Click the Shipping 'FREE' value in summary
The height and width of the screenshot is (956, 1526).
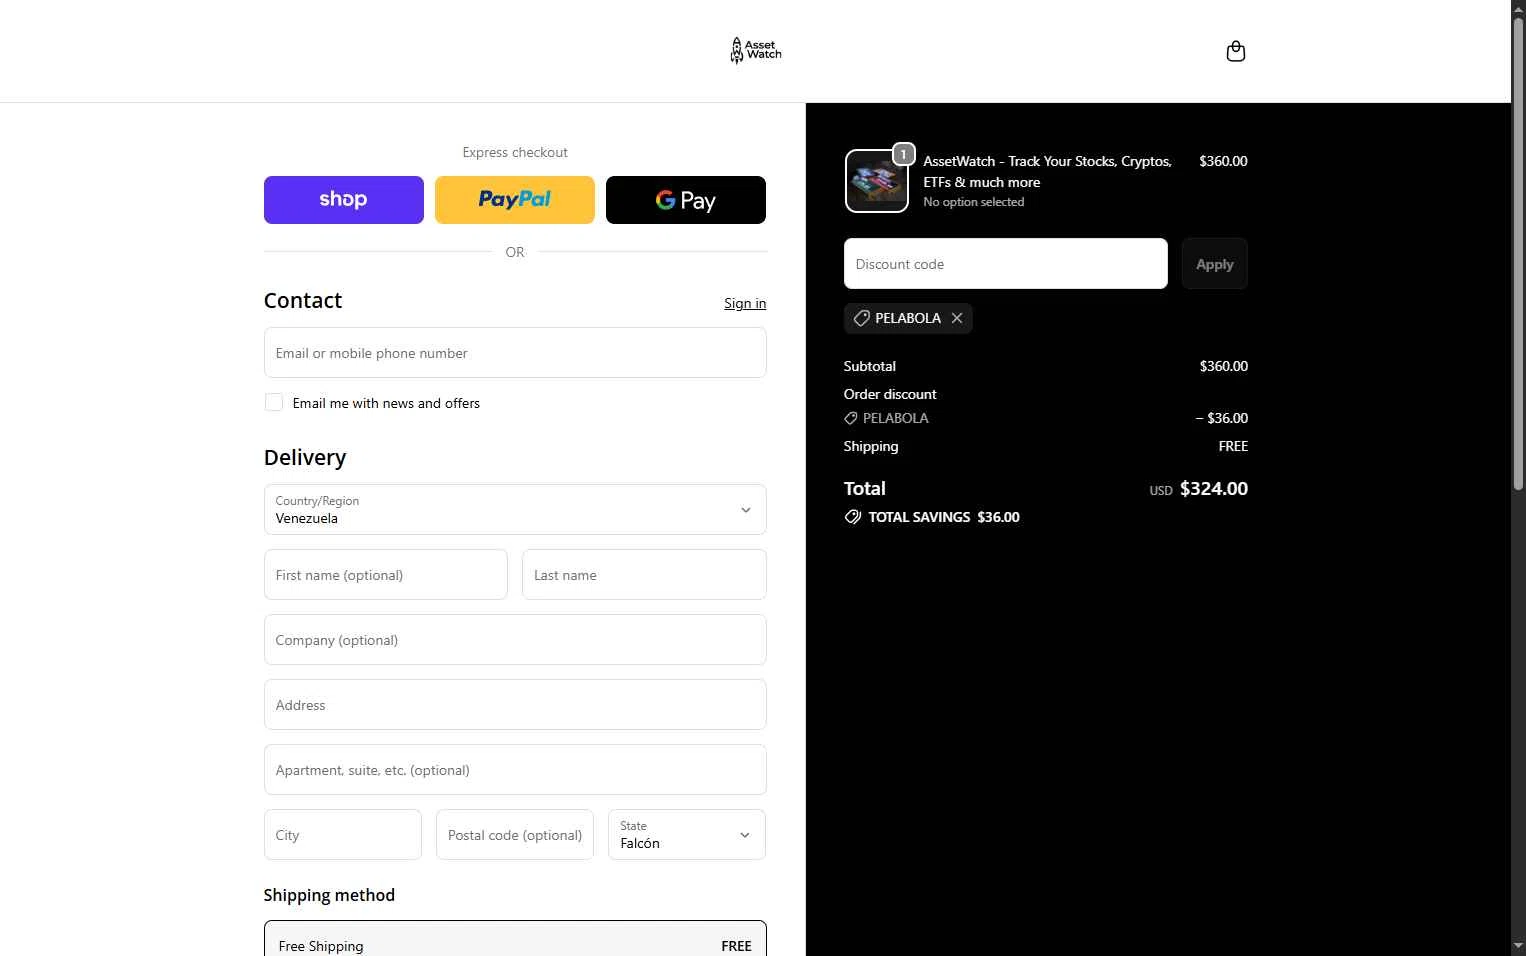(x=1233, y=446)
